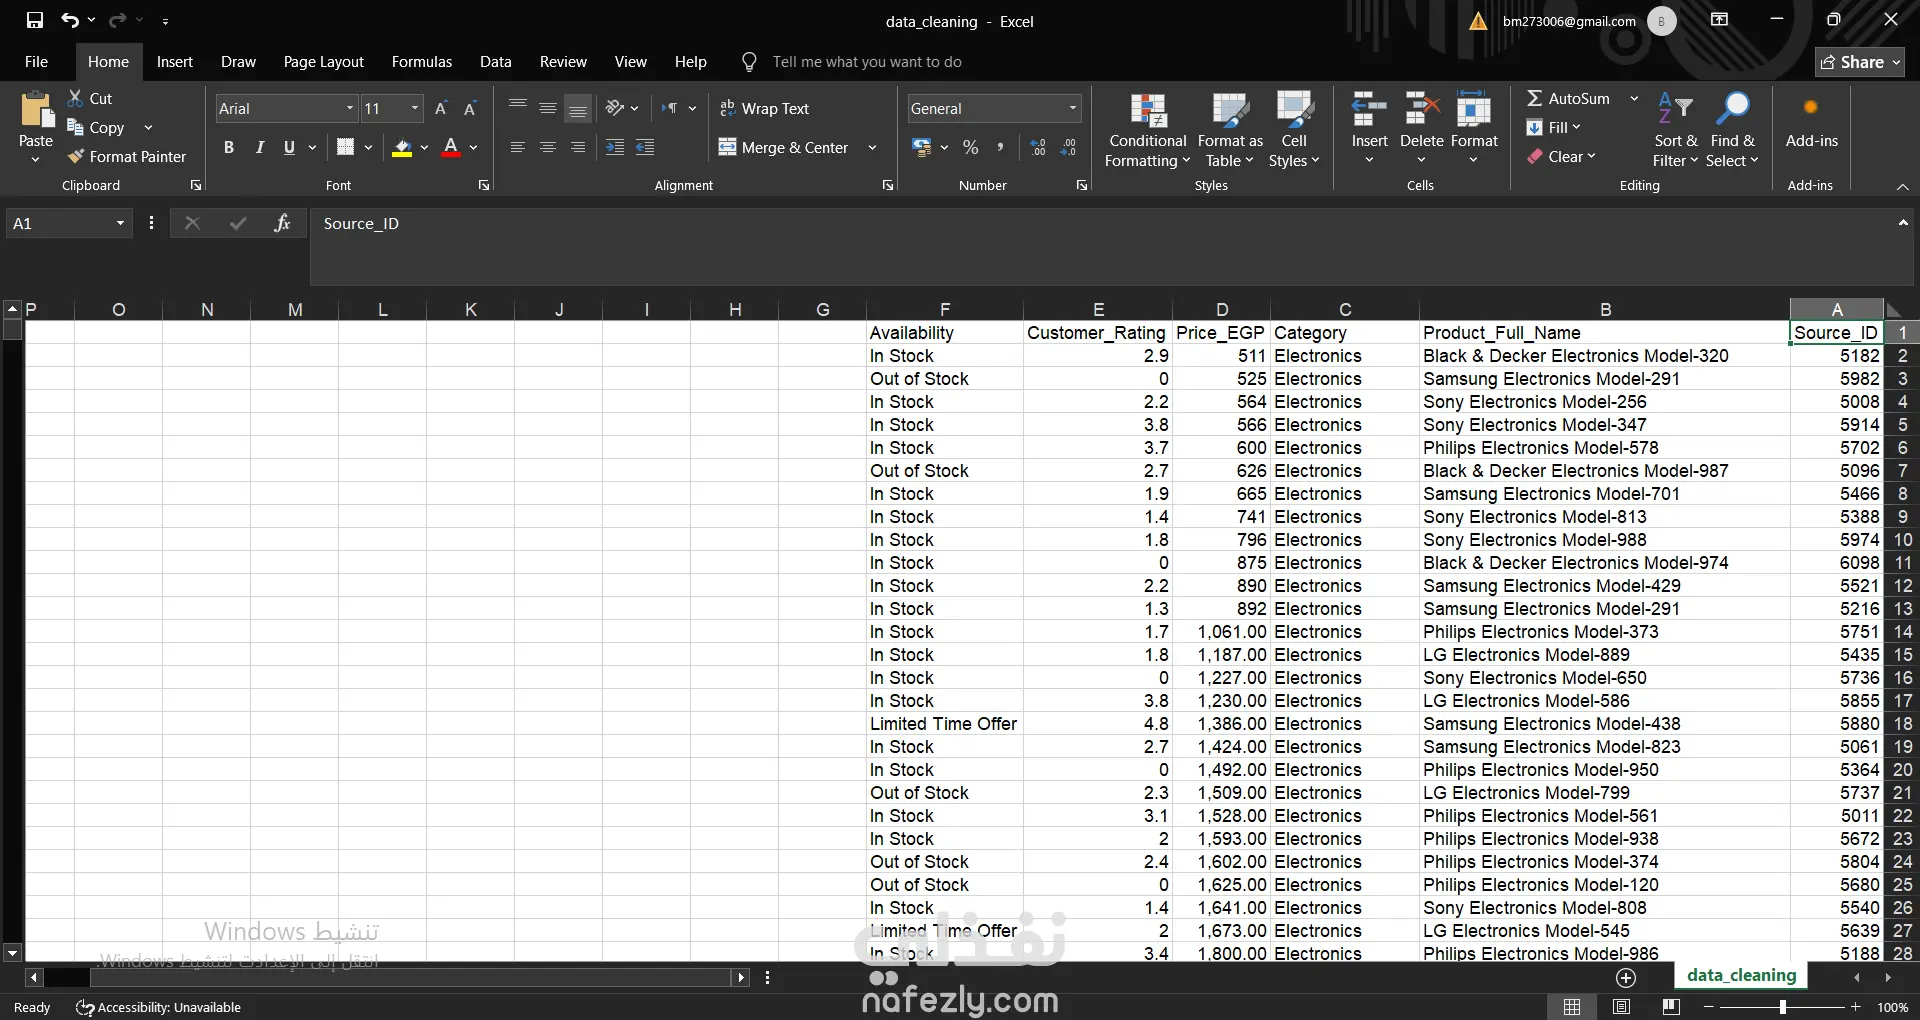
Task: Toggle Bold formatting
Action: tap(229, 147)
